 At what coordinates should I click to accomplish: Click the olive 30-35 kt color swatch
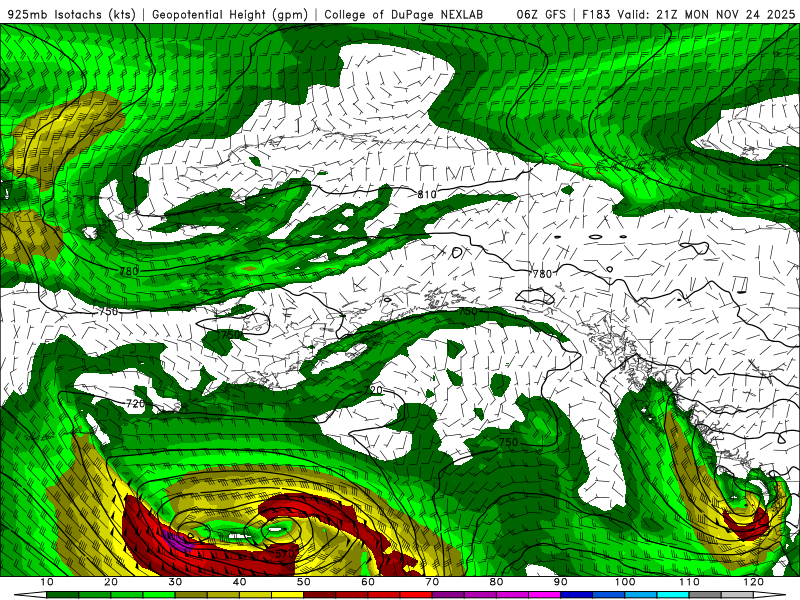pyautogui.click(x=191, y=595)
